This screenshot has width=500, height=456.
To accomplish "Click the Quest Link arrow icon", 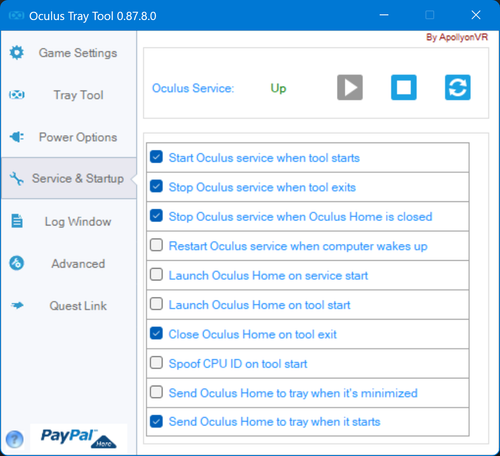I will tap(17, 305).
